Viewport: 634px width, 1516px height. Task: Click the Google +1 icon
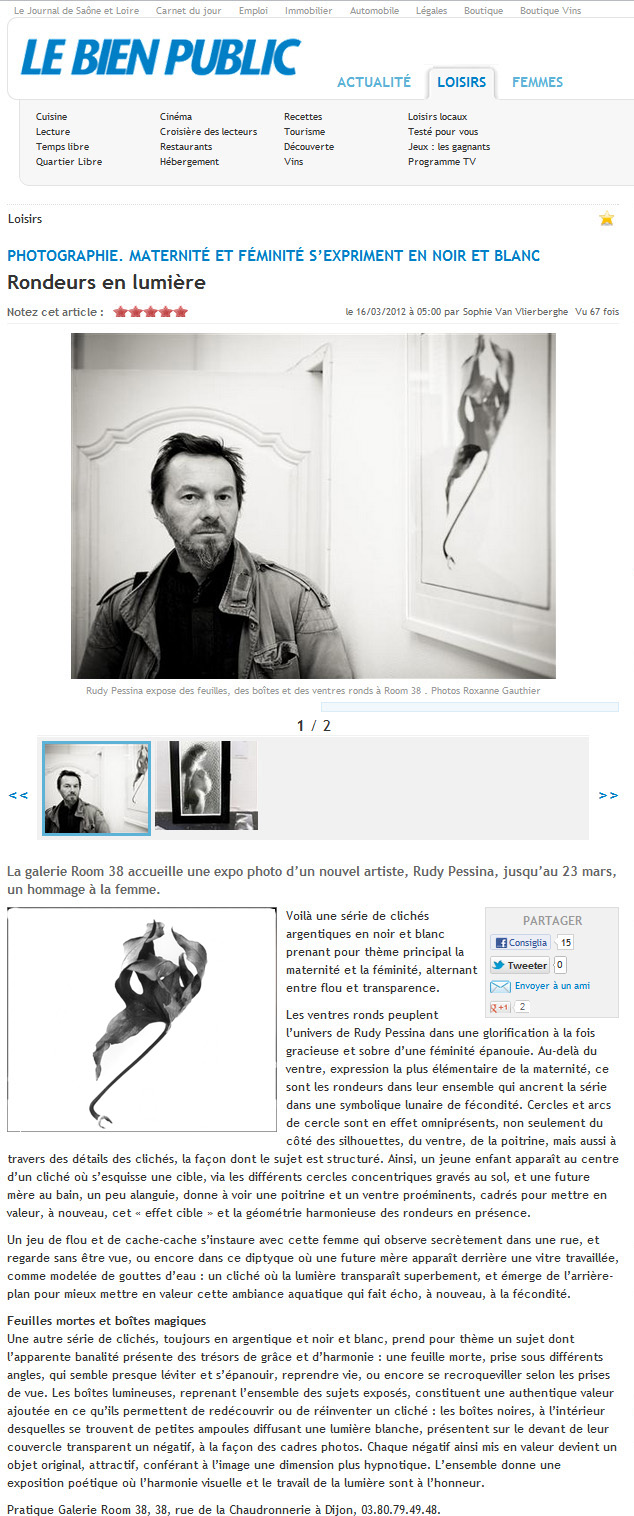(500, 1007)
